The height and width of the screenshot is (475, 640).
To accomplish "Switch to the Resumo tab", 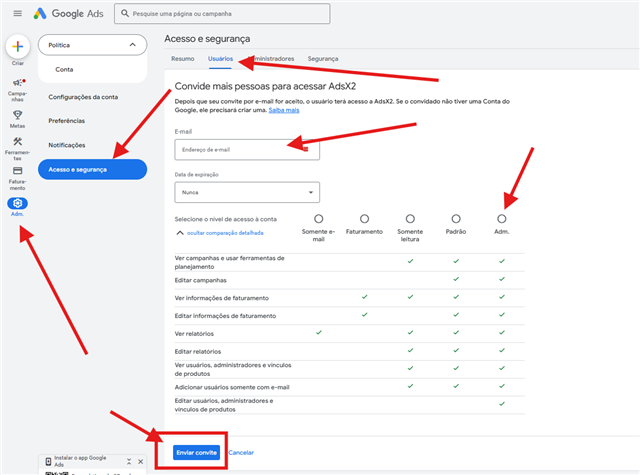I will tap(182, 59).
